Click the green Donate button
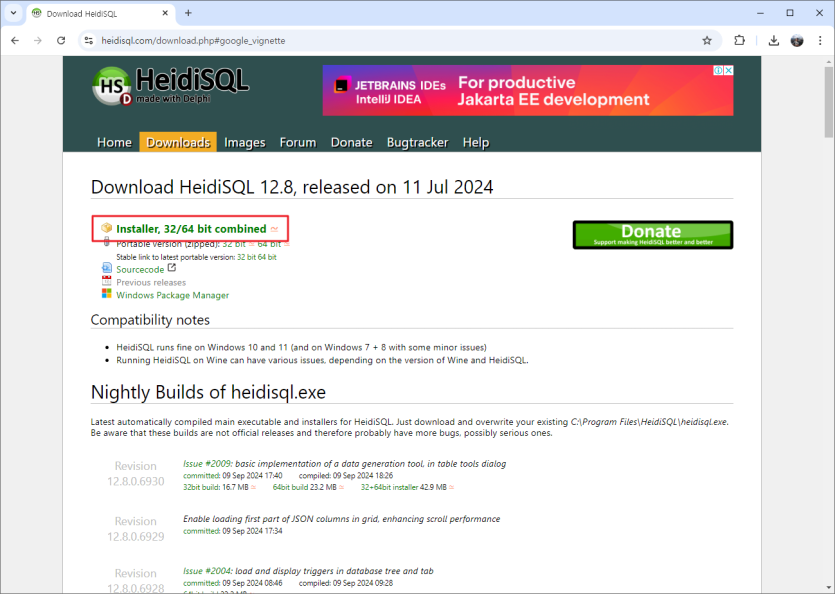The width and height of the screenshot is (835, 594). coord(652,235)
